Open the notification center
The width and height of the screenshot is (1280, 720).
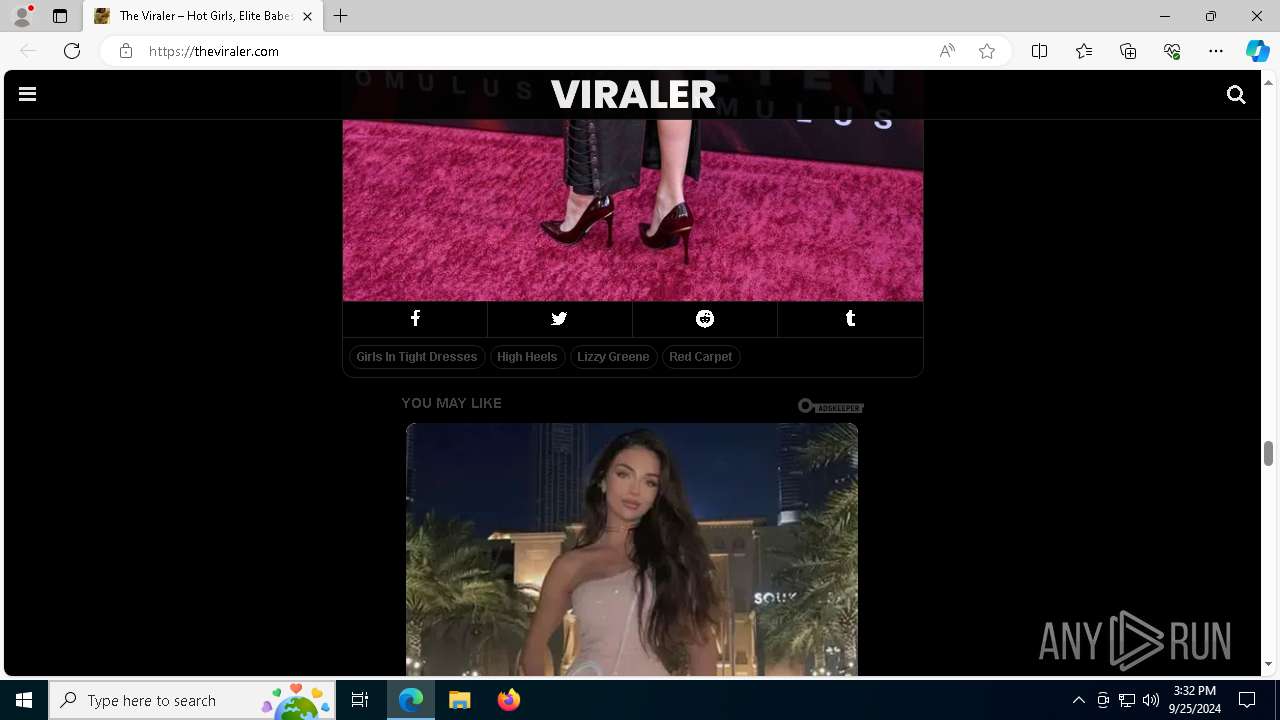point(1247,700)
